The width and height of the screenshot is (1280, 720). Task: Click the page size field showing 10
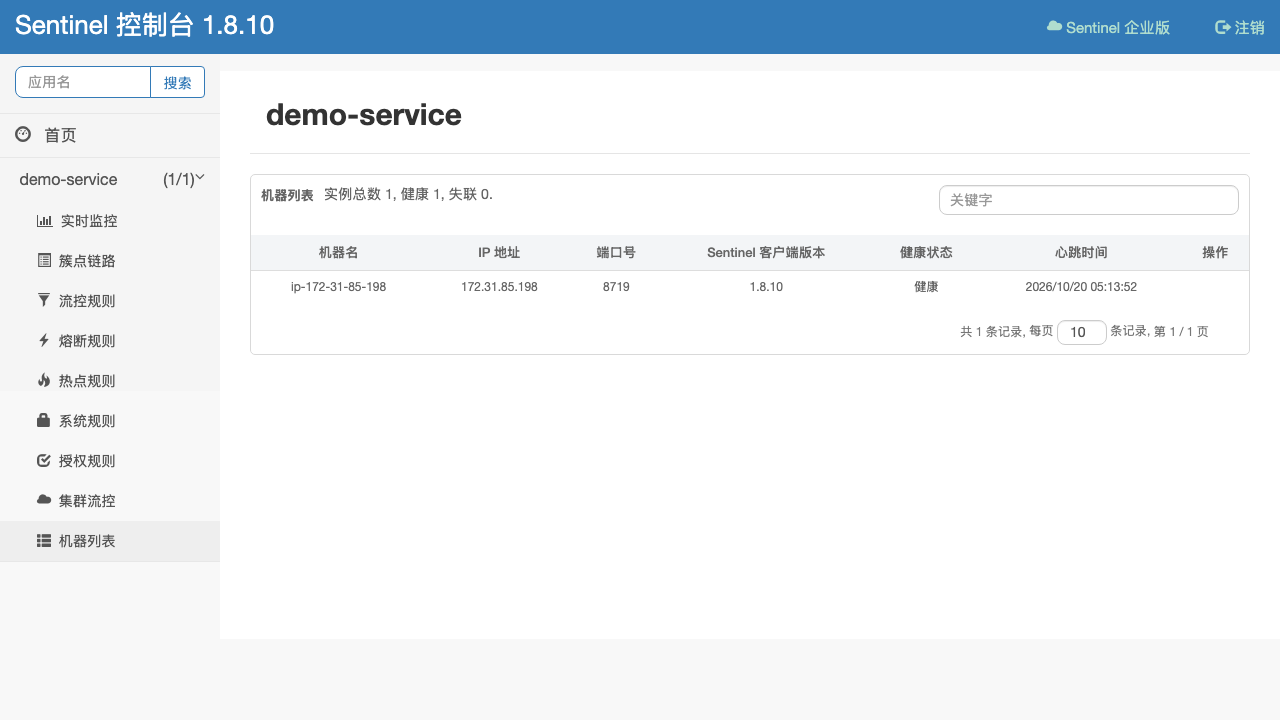[x=1082, y=332]
